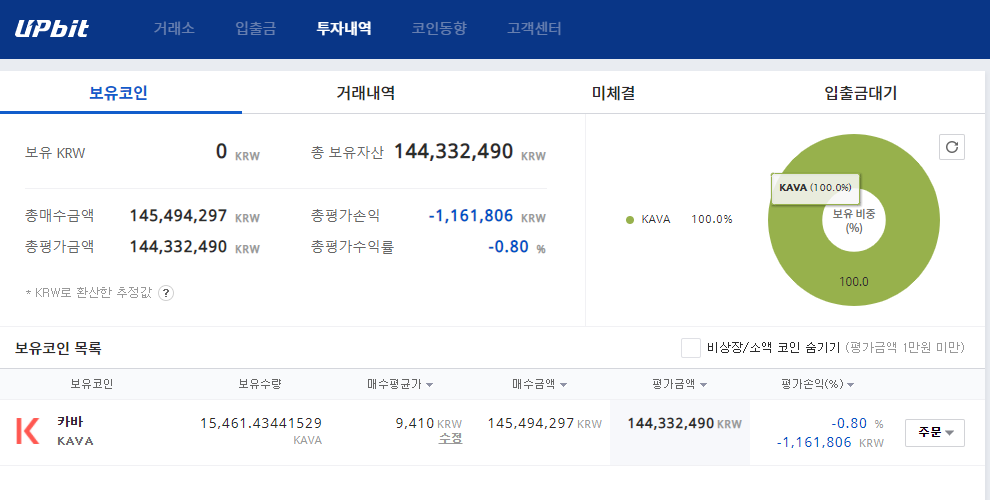Switch to the 미체결 tab
Screen dimensions: 990x500
tap(613, 93)
